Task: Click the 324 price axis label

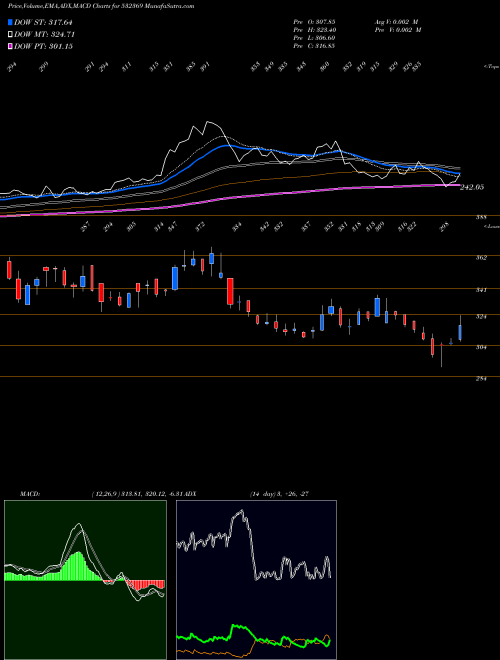Action: pyautogui.click(x=481, y=317)
